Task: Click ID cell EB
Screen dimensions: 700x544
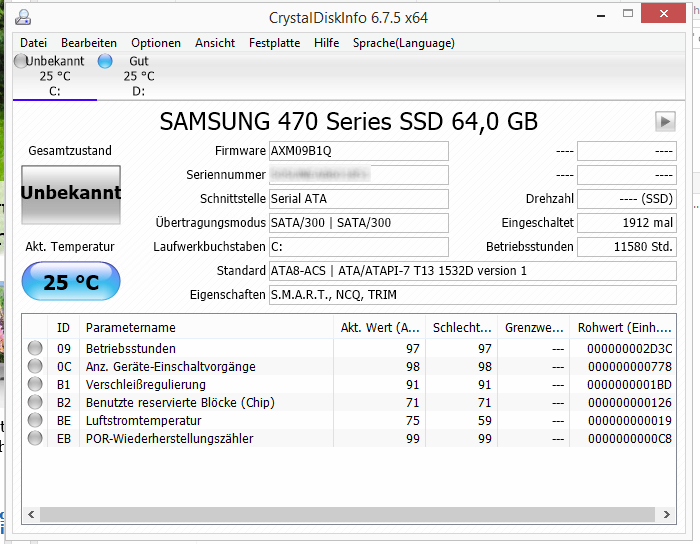Action: click(x=64, y=439)
